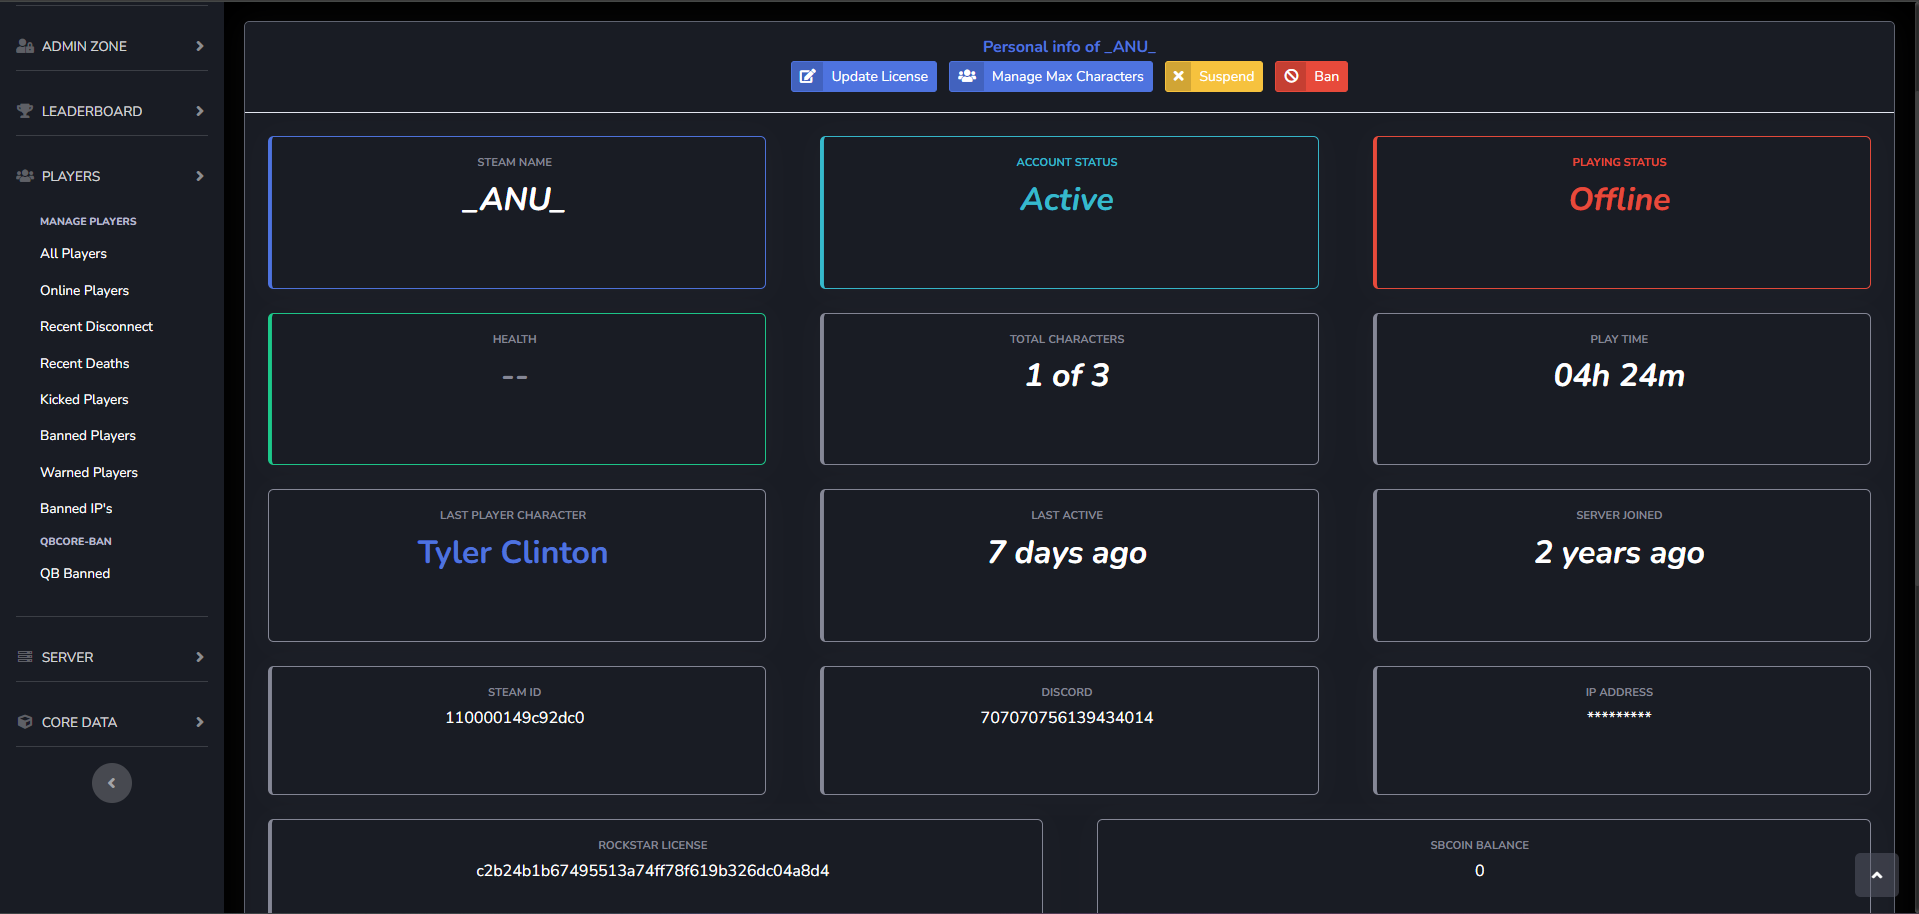Click the Core Data database icon
Image resolution: width=1919 pixels, height=914 pixels.
[x=24, y=721]
